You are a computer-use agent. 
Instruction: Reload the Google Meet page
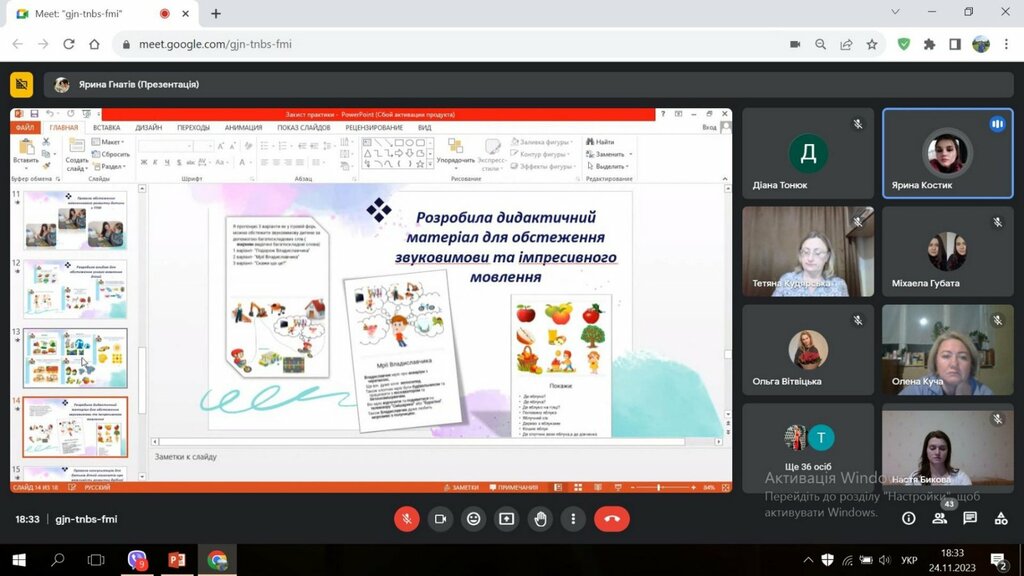(x=68, y=44)
